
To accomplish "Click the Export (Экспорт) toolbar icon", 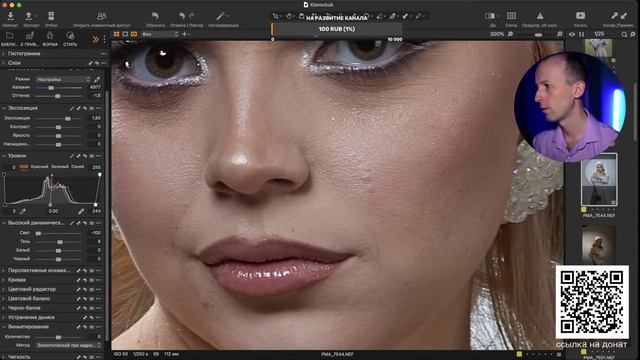I will click(29, 16).
